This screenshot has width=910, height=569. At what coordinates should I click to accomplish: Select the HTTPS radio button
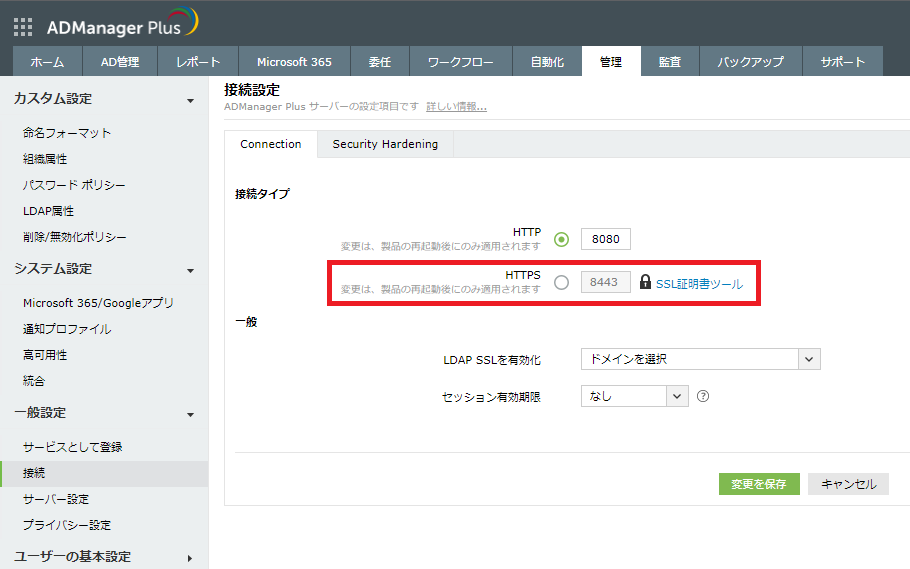click(561, 283)
